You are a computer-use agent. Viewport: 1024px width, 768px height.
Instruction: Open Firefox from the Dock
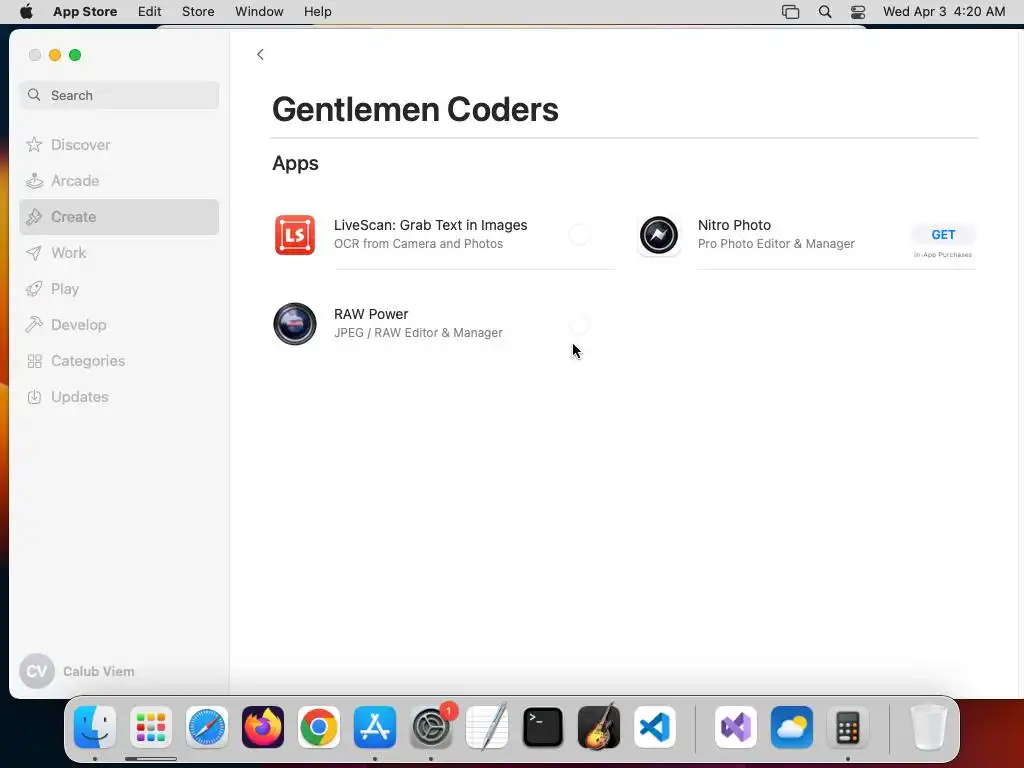point(263,727)
